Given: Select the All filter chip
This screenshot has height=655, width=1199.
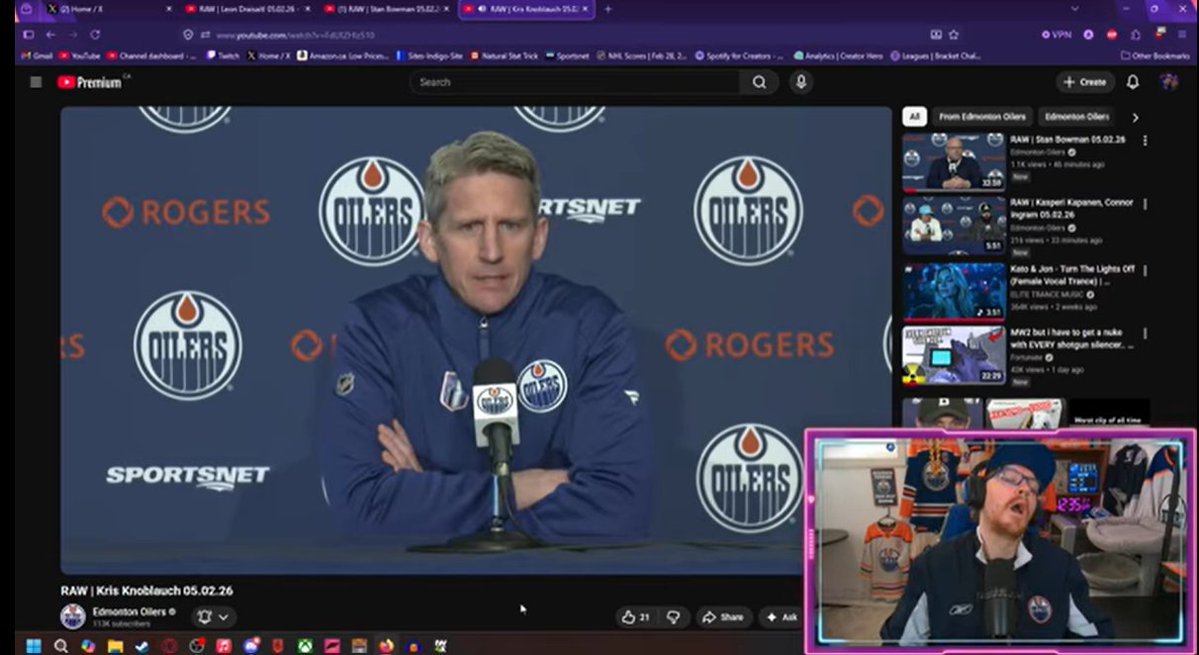Looking at the screenshot, I should (x=914, y=117).
